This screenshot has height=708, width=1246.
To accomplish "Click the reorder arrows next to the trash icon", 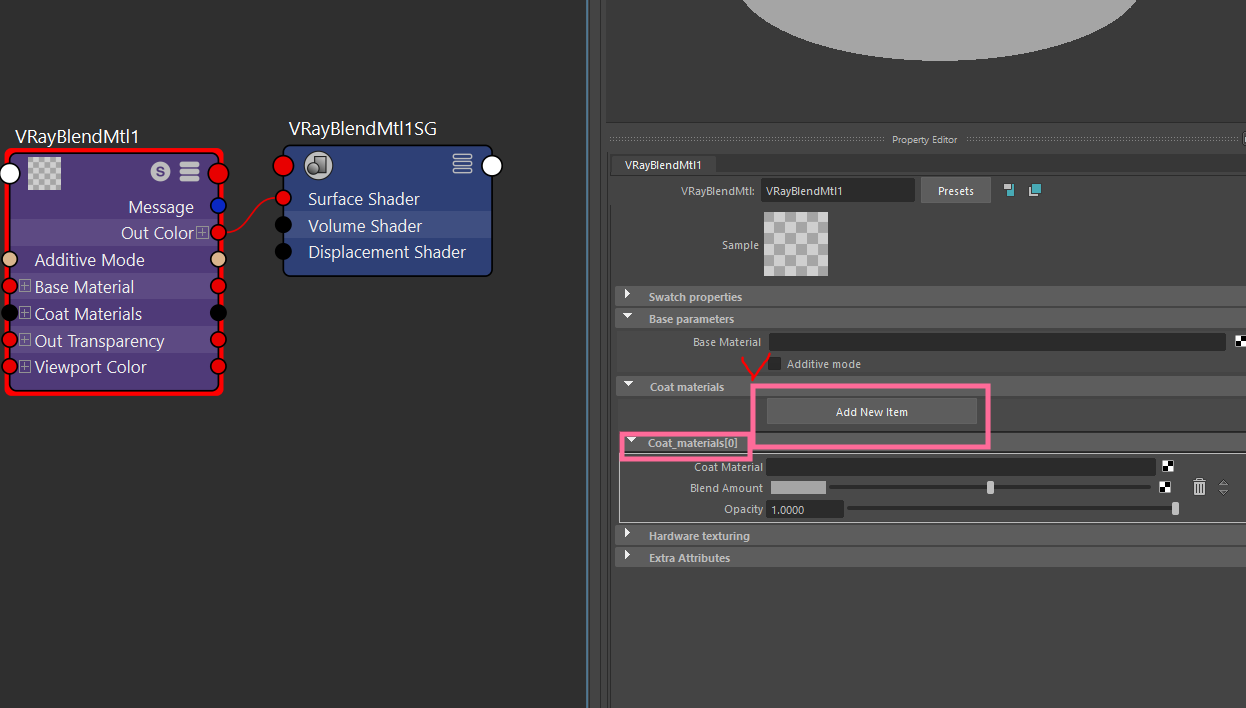I will tap(1223, 487).
